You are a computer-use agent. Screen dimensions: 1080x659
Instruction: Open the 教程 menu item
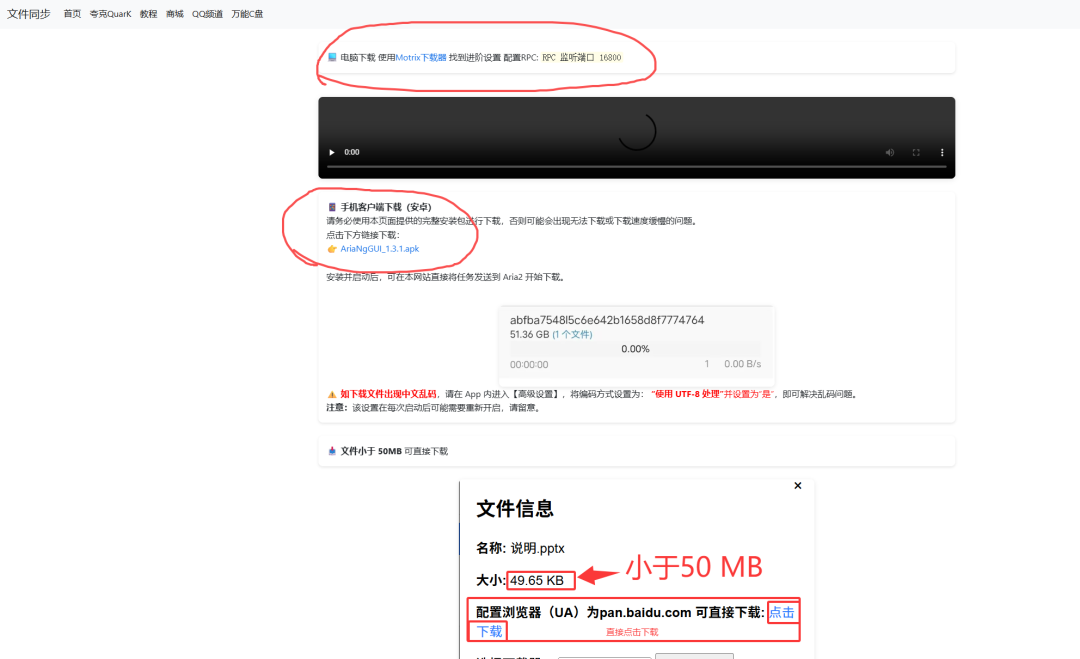pyautogui.click(x=148, y=14)
